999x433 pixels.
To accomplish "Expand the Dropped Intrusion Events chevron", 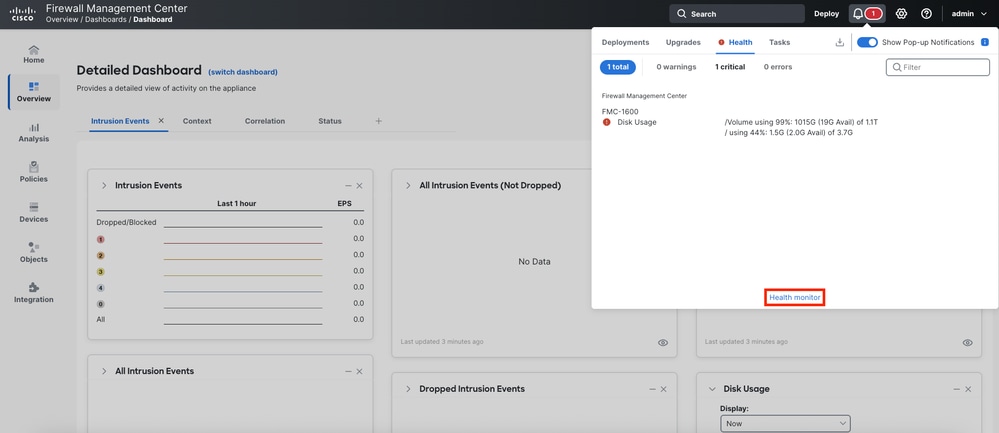I will 408,389.
